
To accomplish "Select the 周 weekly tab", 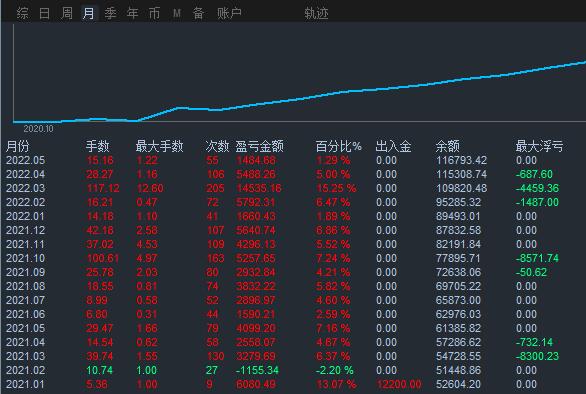I will coord(67,13).
